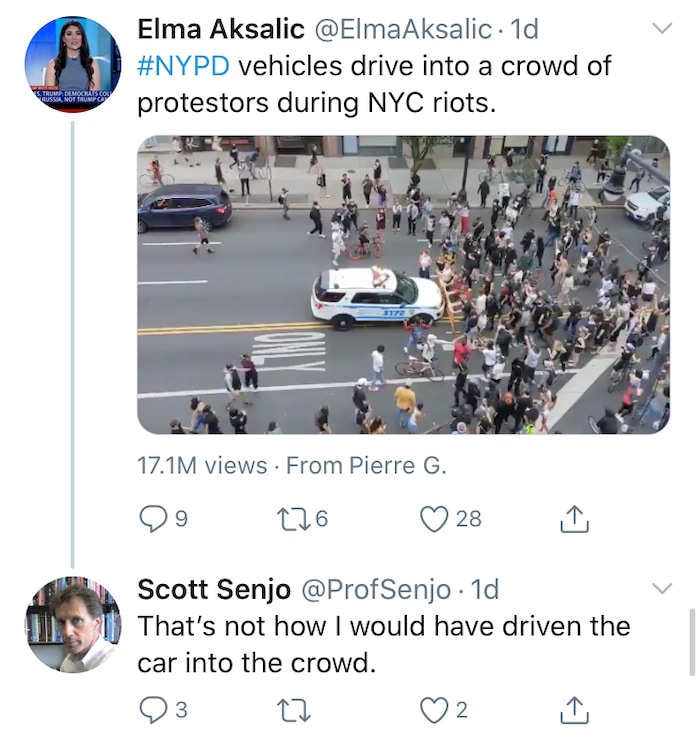Reply to Elma Aksalic's tweet
This screenshot has width=700, height=744.
pyautogui.click(x=153, y=518)
